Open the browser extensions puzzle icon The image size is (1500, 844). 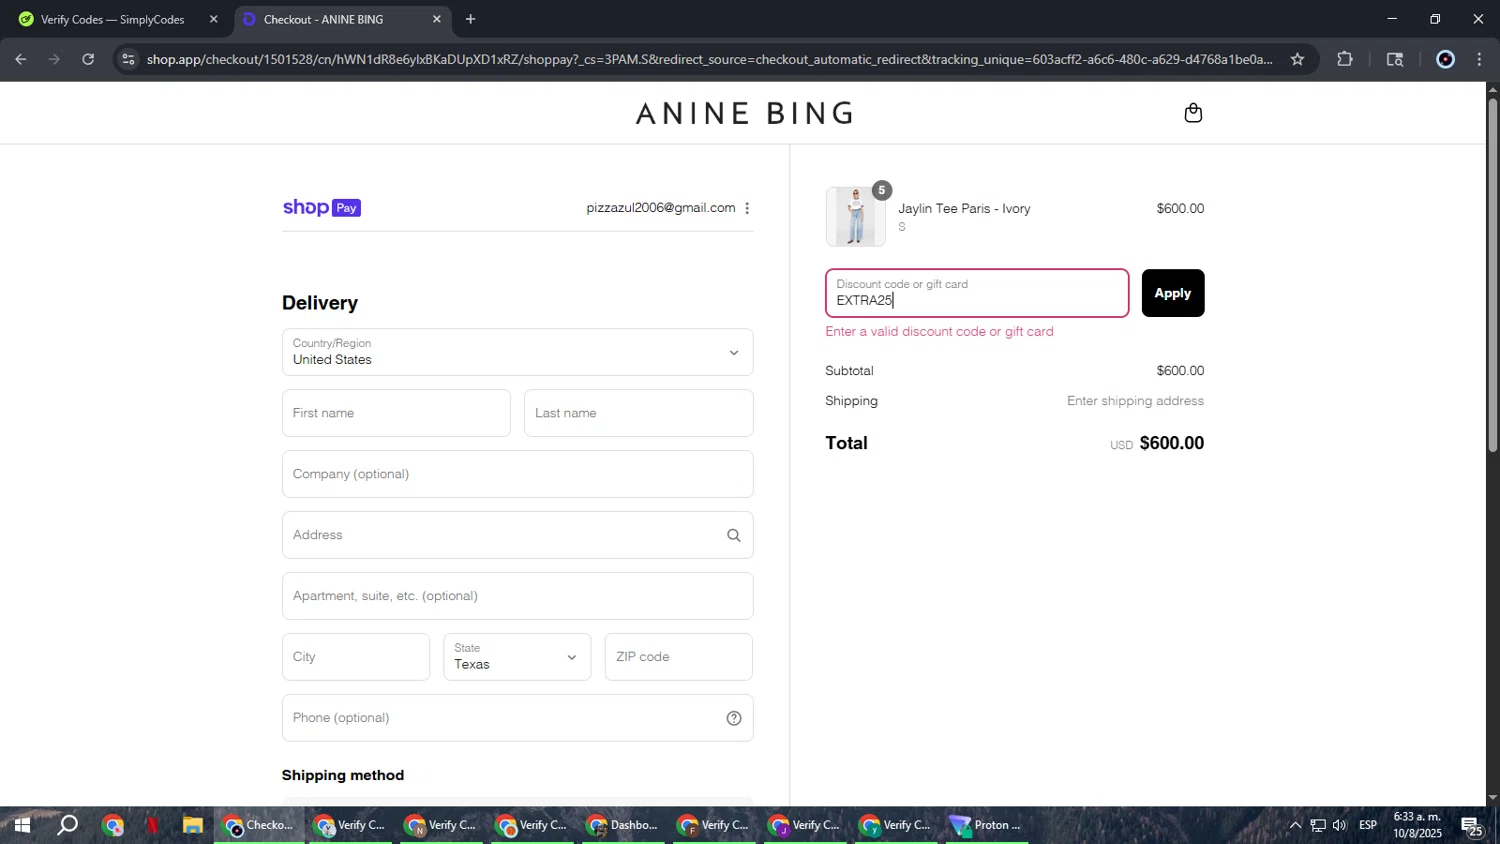click(1345, 59)
